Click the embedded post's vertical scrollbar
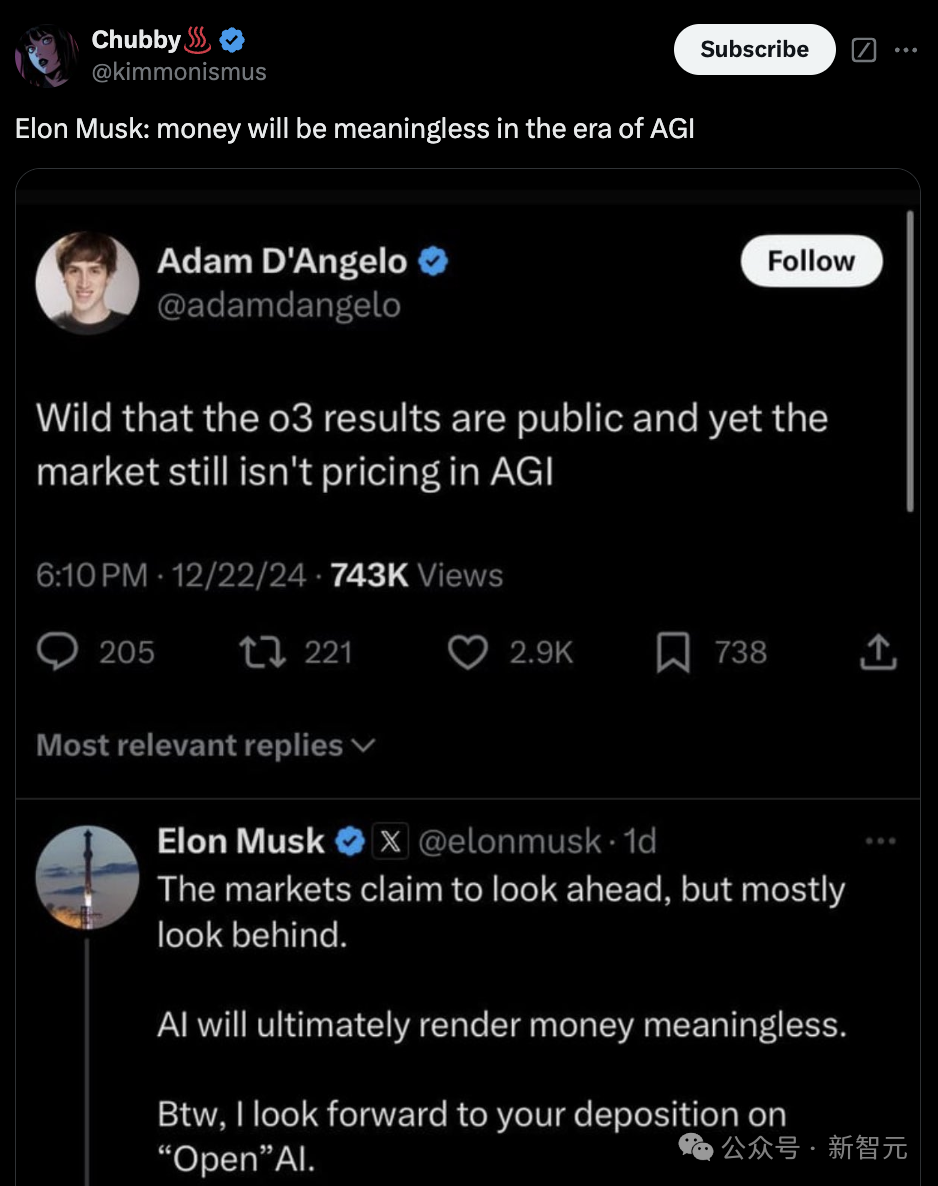This screenshot has width=938, height=1186. click(x=910, y=362)
